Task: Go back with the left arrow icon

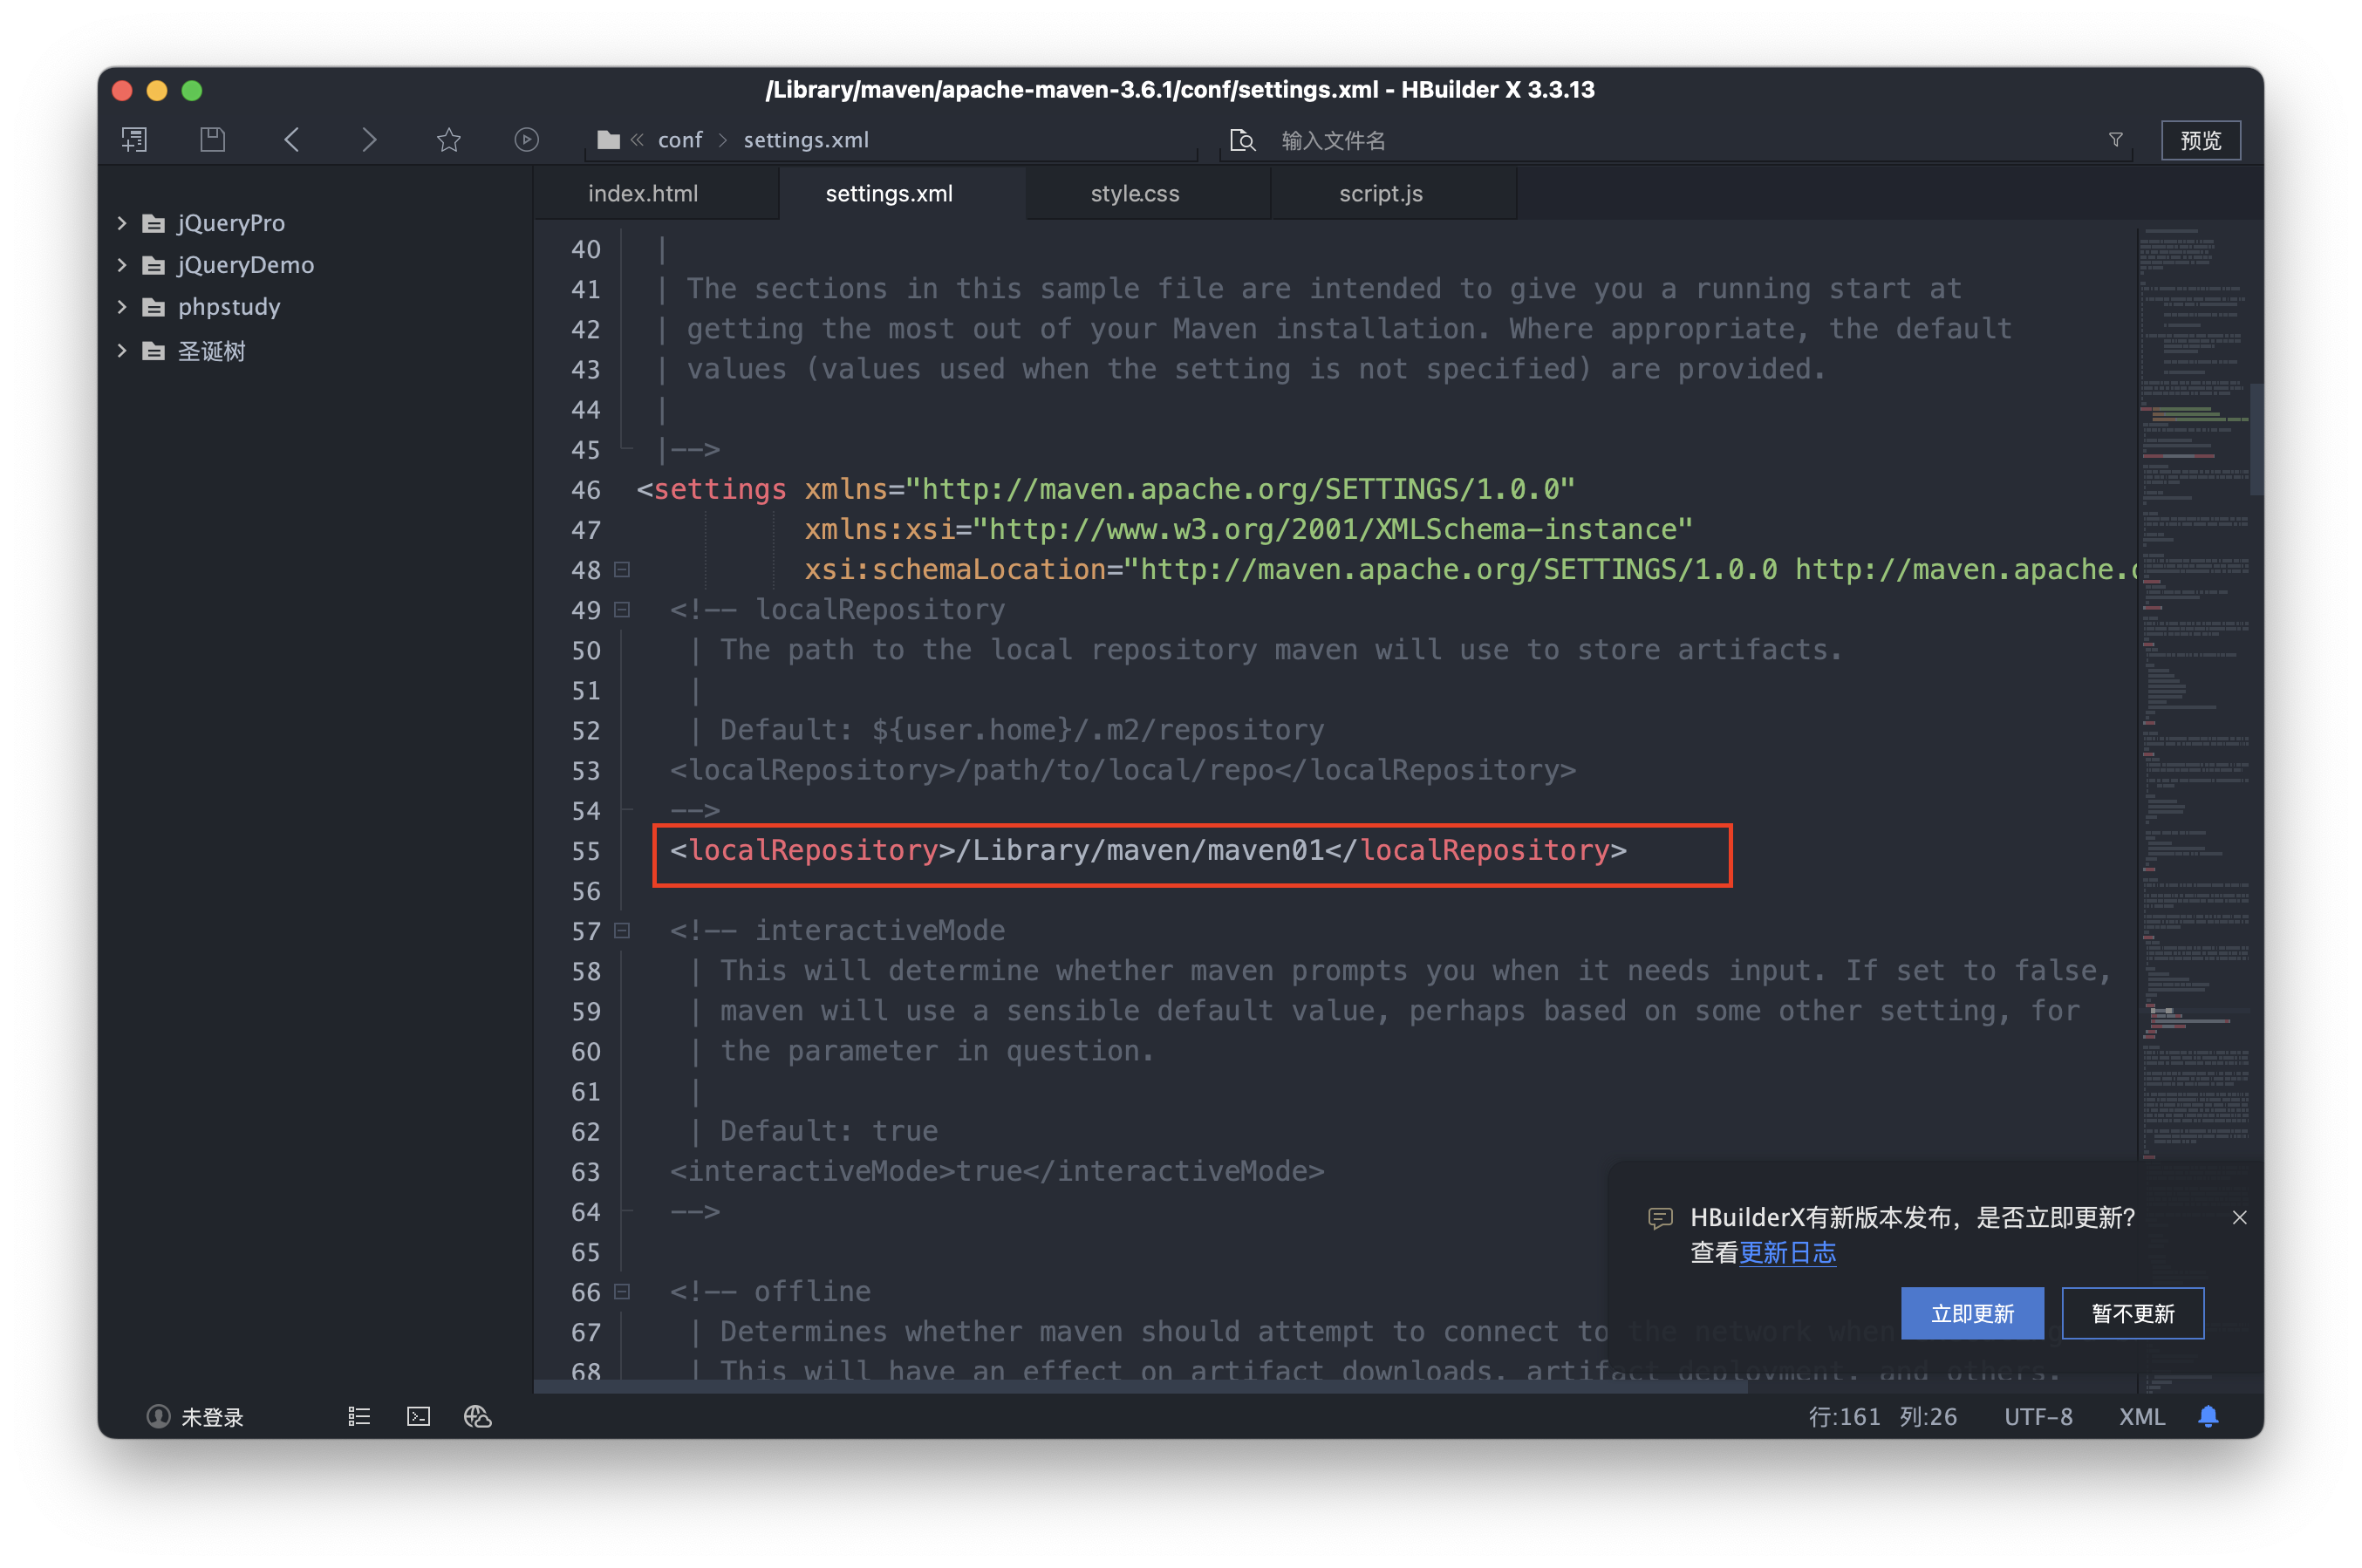Action: point(292,140)
